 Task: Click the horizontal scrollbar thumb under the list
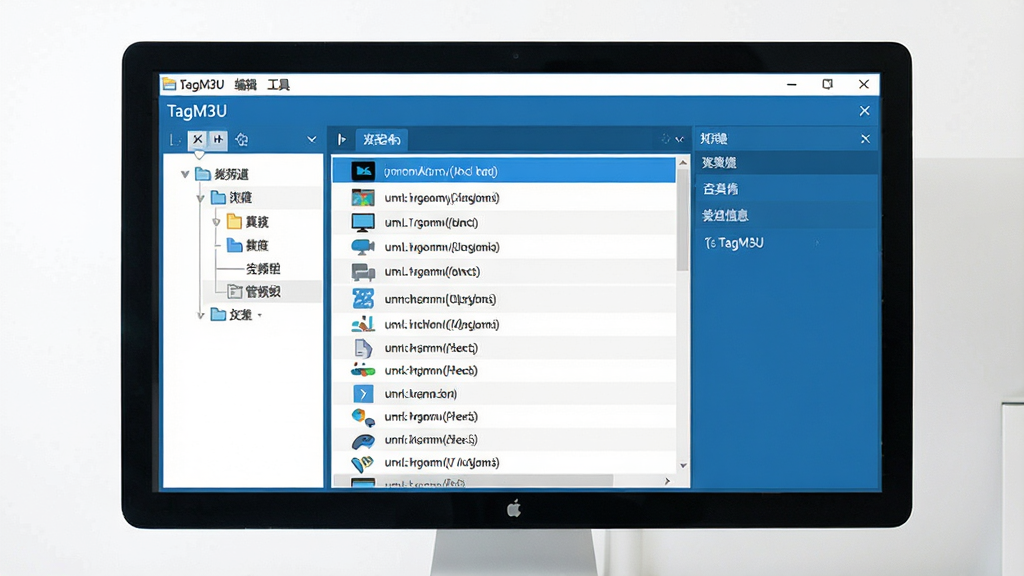(473, 481)
